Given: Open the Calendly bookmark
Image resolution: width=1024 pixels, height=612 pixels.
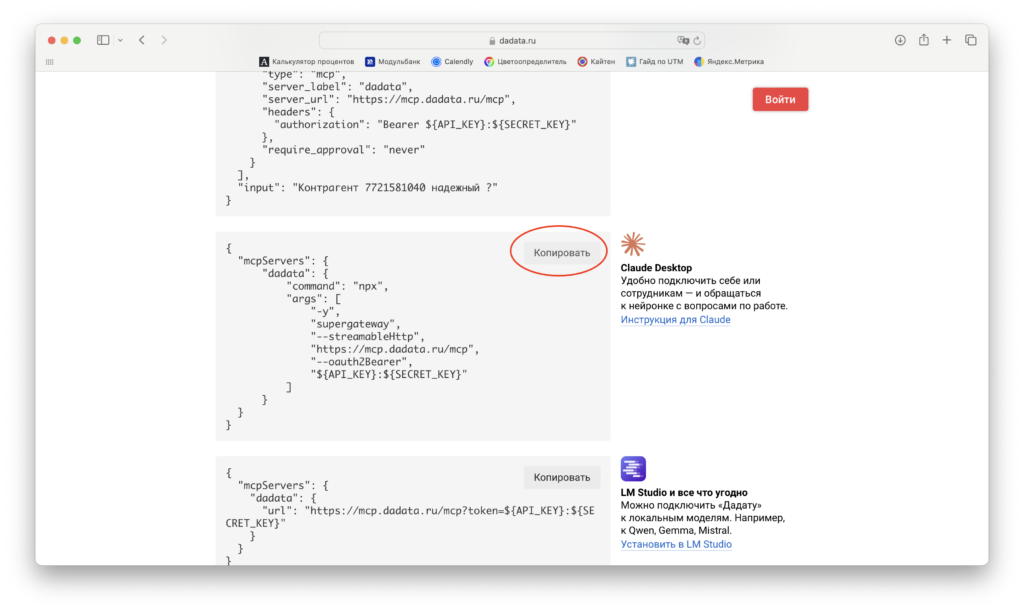Looking at the screenshot, I should pyautogui.click(x=452, y=61).
